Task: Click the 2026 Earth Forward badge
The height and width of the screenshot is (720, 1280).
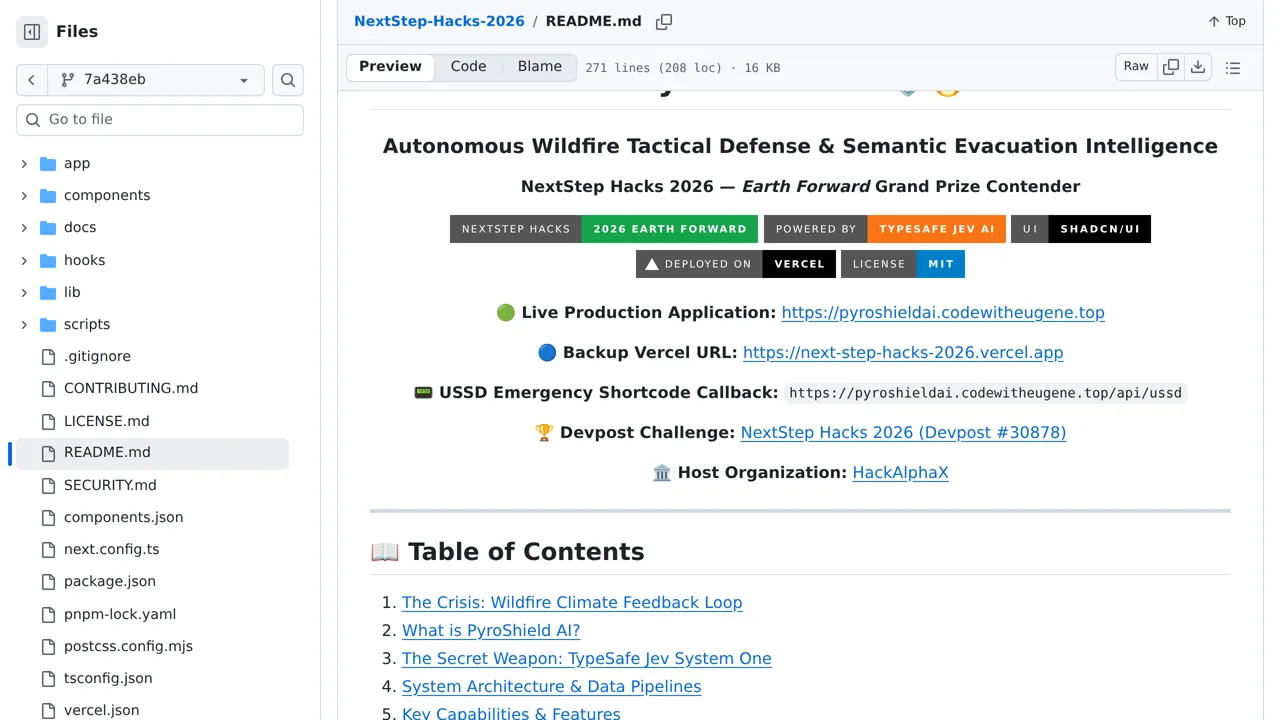Action: 604,229
